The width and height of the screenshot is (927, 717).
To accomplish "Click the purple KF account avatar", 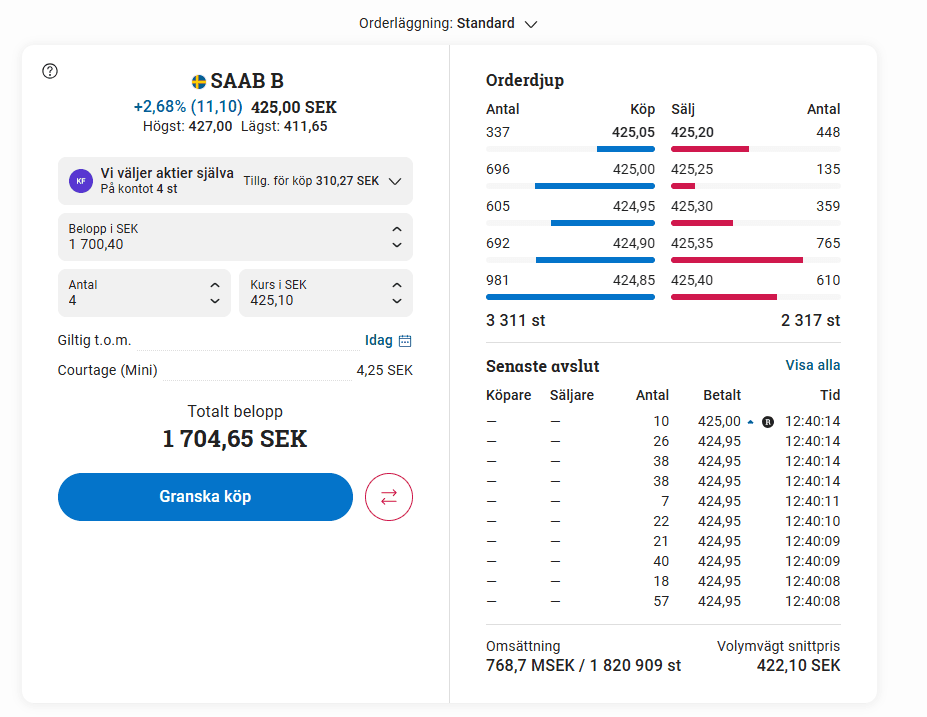I will tap(81, 181).
